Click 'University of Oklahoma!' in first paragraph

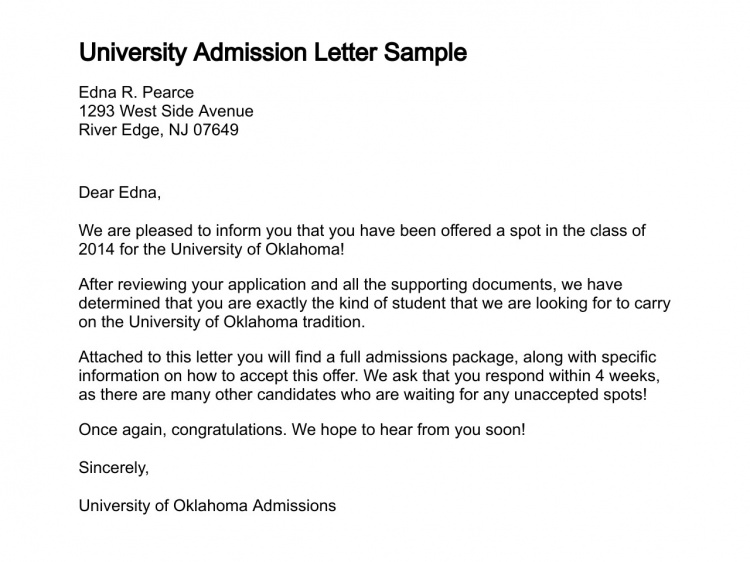[x=257, y=249]
